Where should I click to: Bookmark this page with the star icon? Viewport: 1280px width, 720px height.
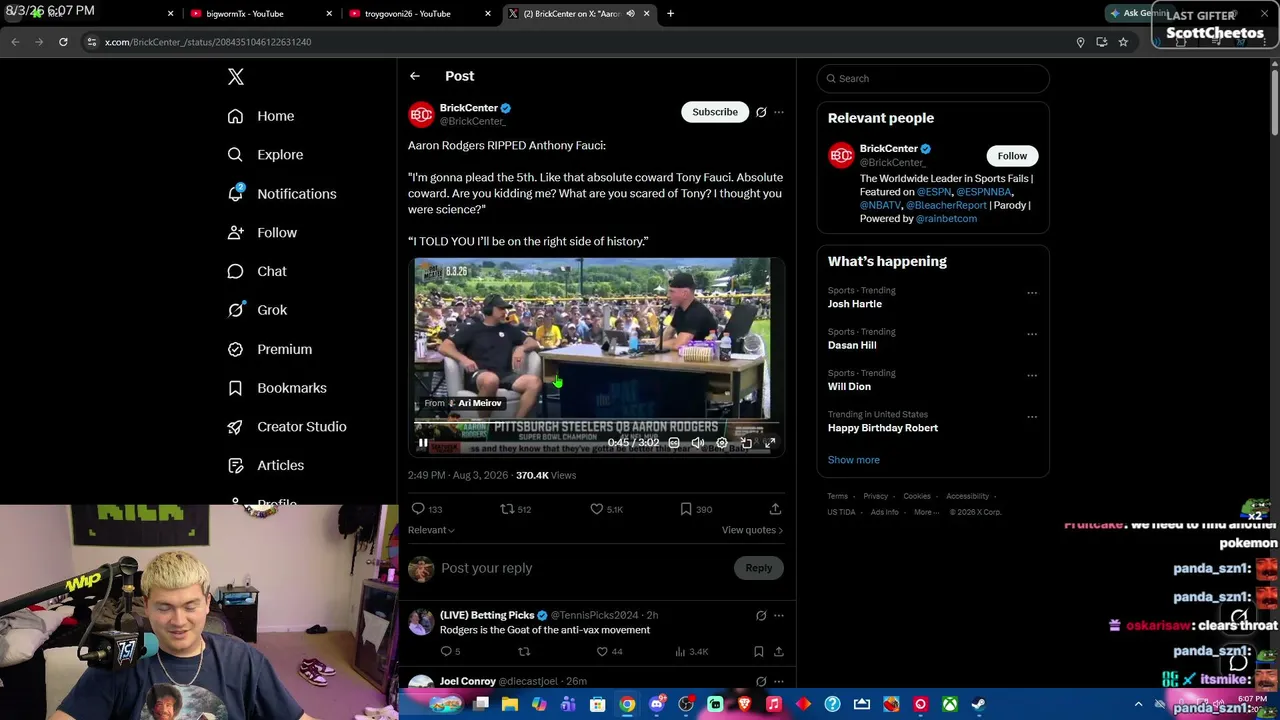pos(1123,42)
